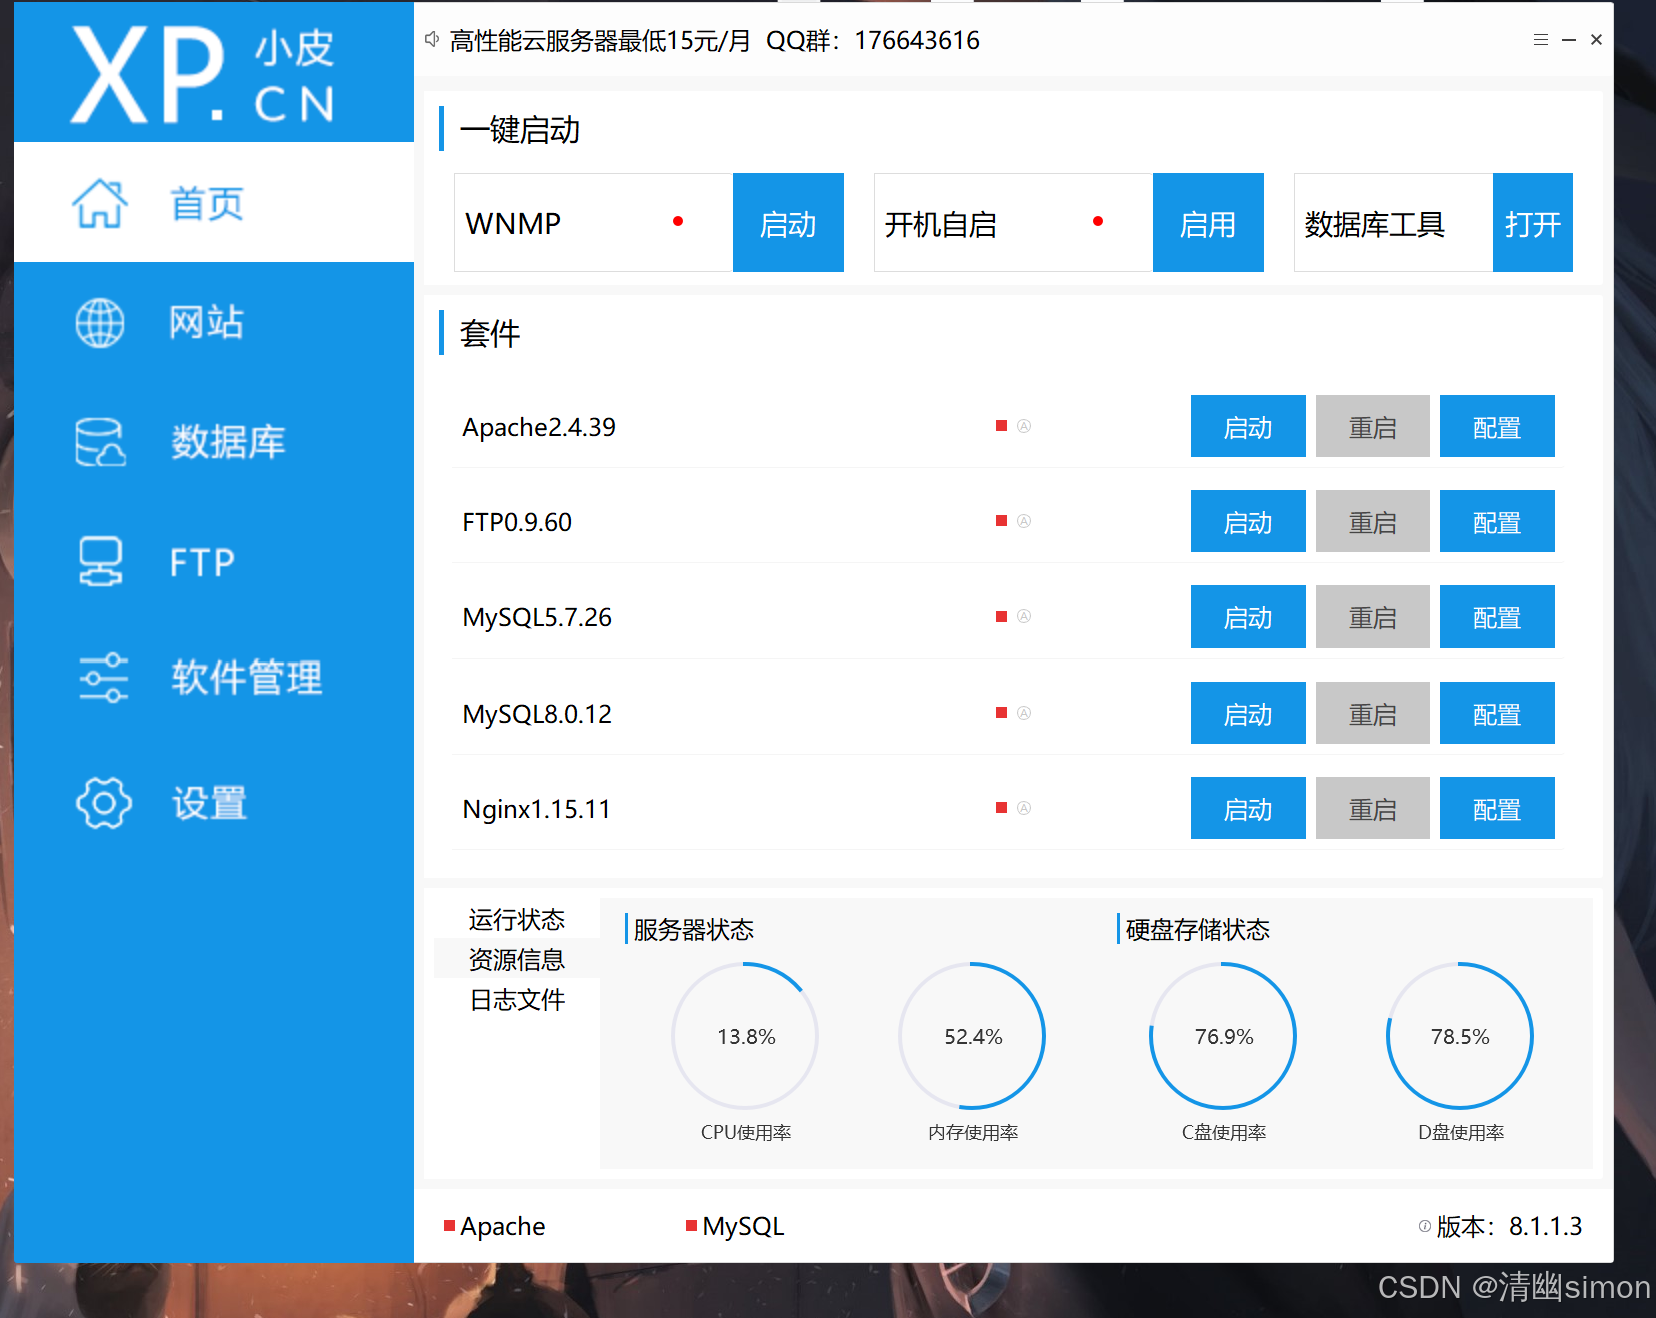Click the FTP server icon

100,561
